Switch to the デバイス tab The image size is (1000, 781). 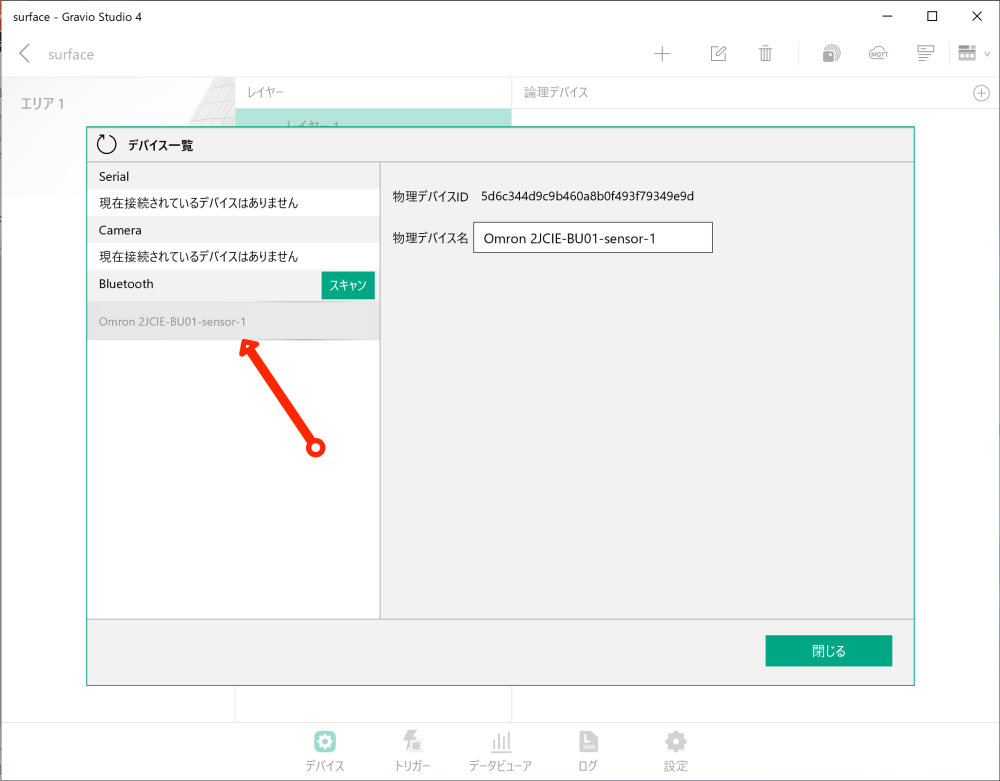click(325, 751)
